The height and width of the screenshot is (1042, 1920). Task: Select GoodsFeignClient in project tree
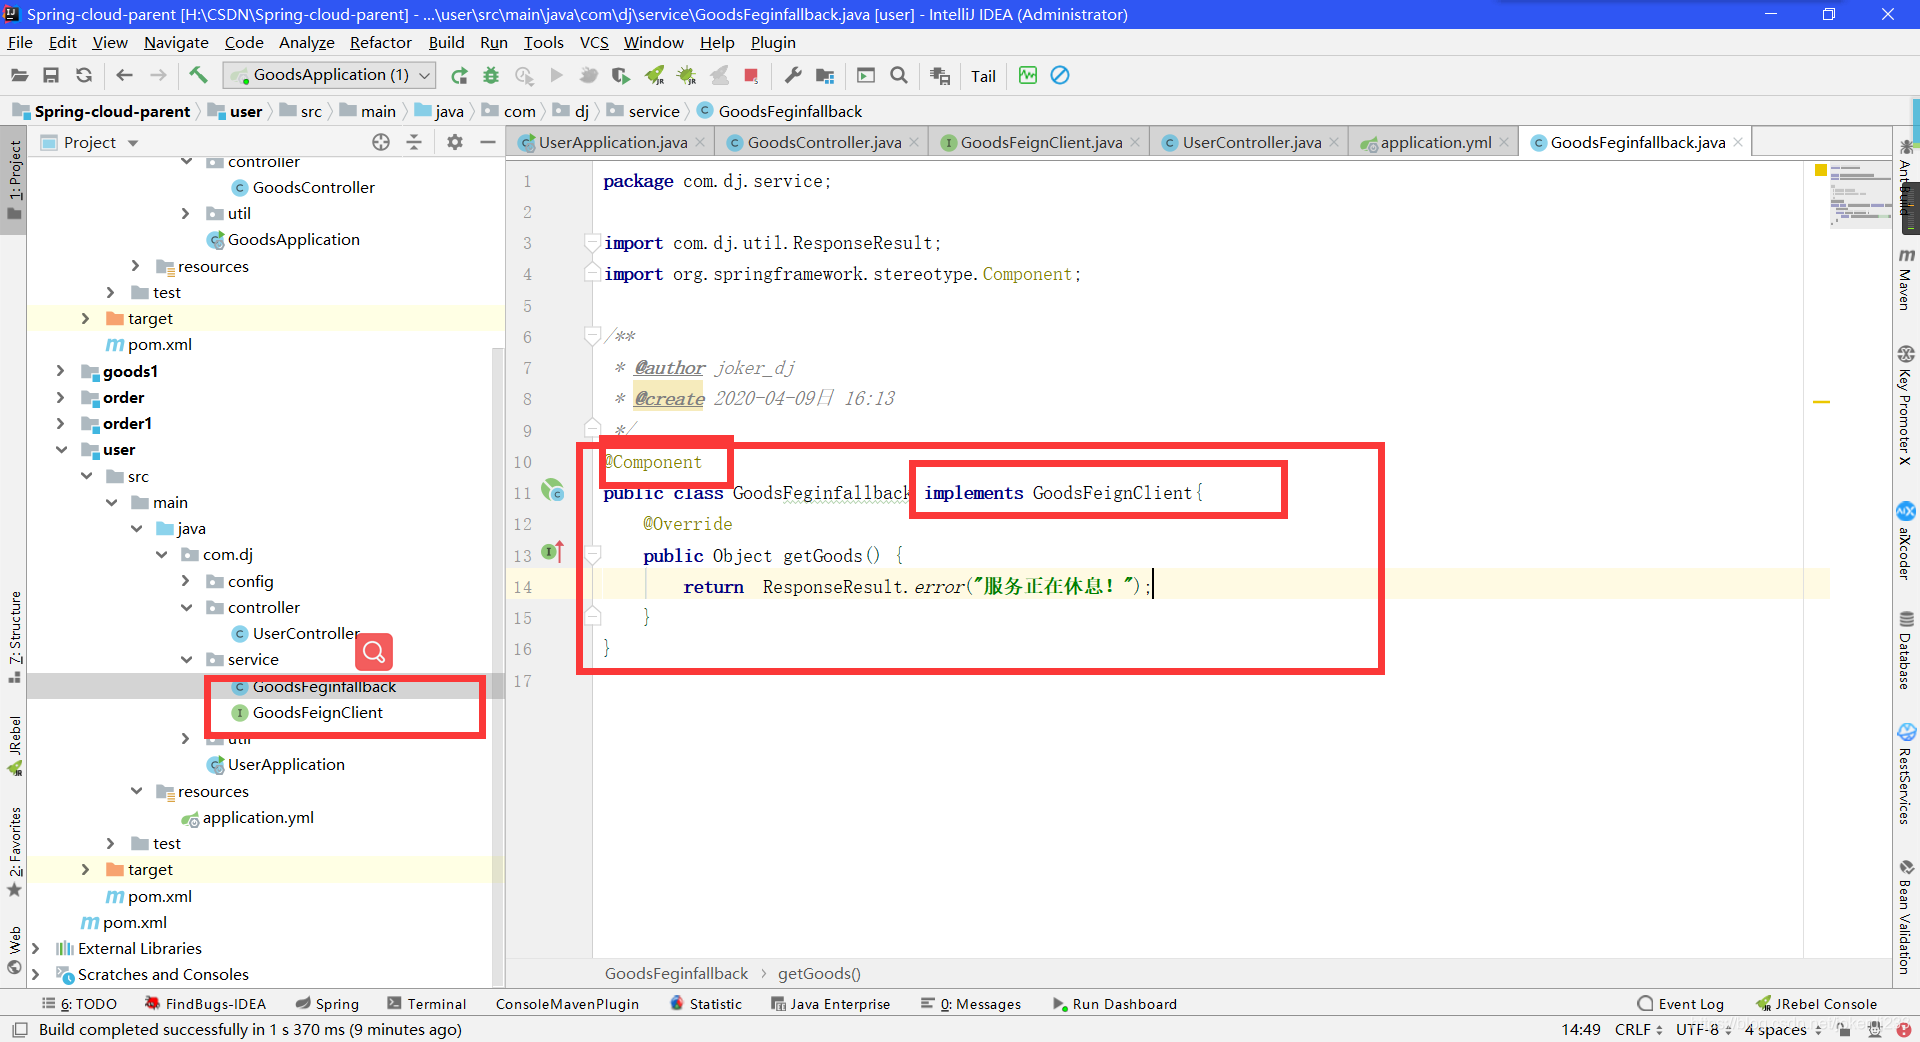(x=318, y=712)
